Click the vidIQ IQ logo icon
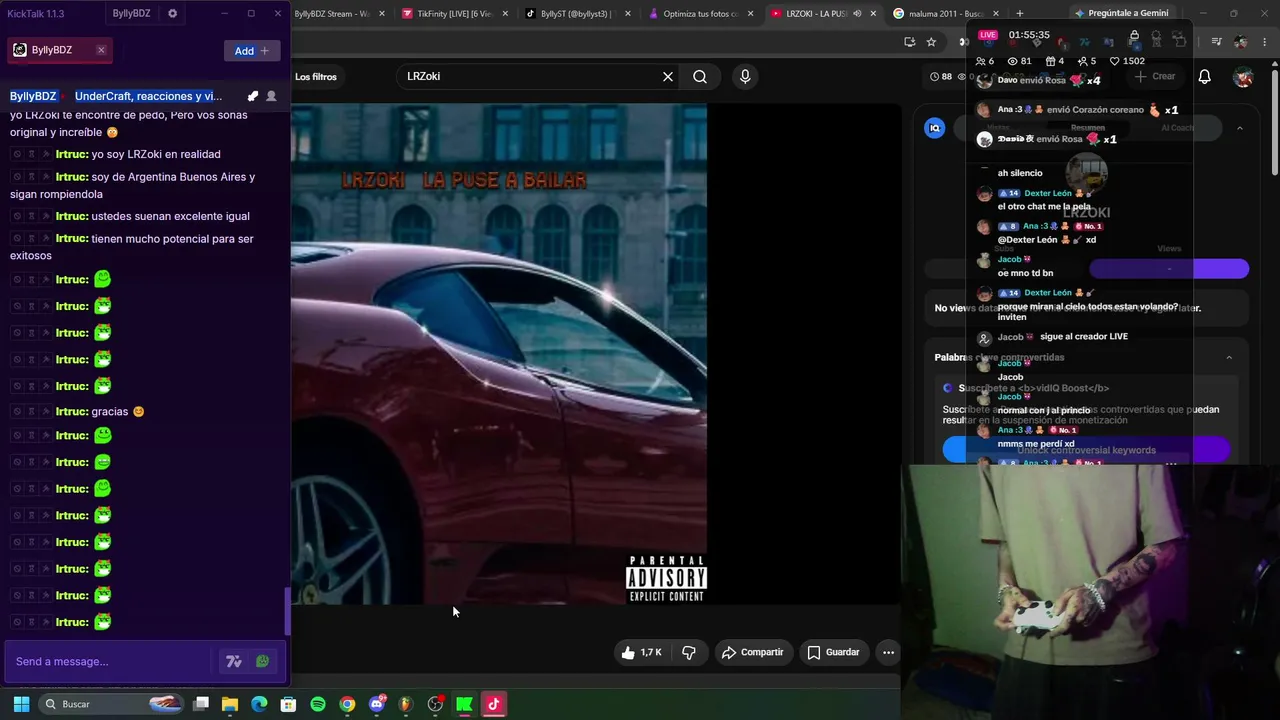Screen dimensions: 1280x720 (935, 128)
